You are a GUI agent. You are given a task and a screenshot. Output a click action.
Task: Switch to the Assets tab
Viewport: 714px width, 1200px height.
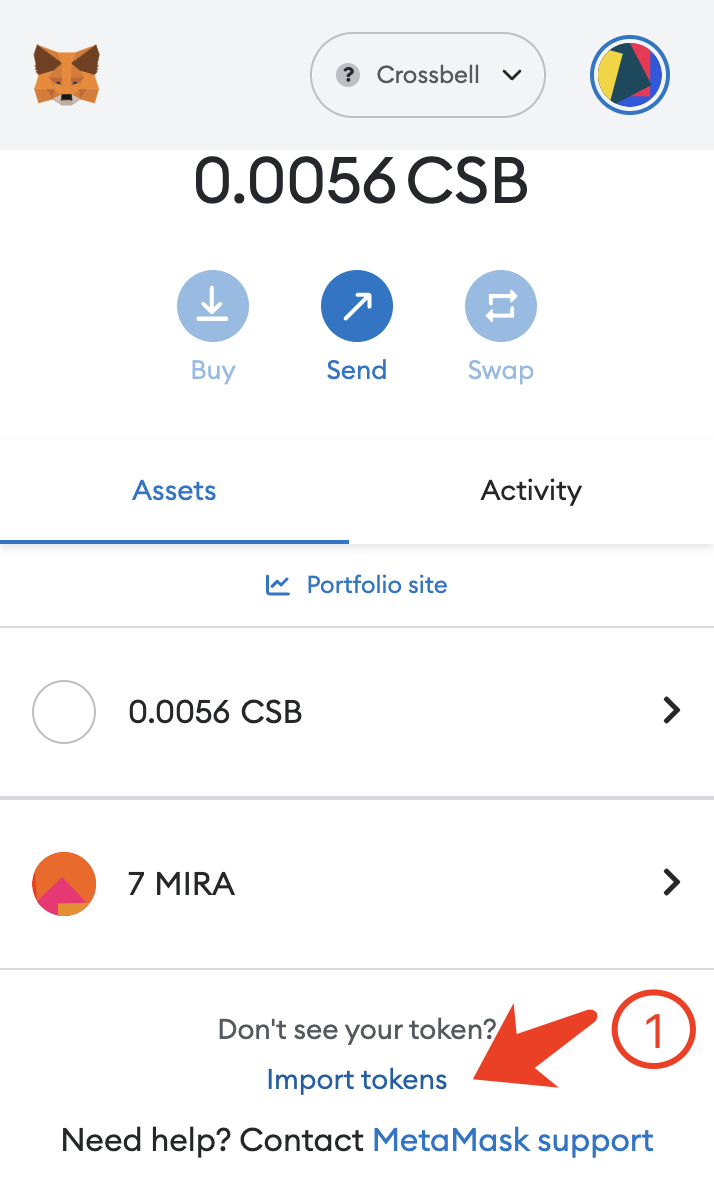pos(174,491)
